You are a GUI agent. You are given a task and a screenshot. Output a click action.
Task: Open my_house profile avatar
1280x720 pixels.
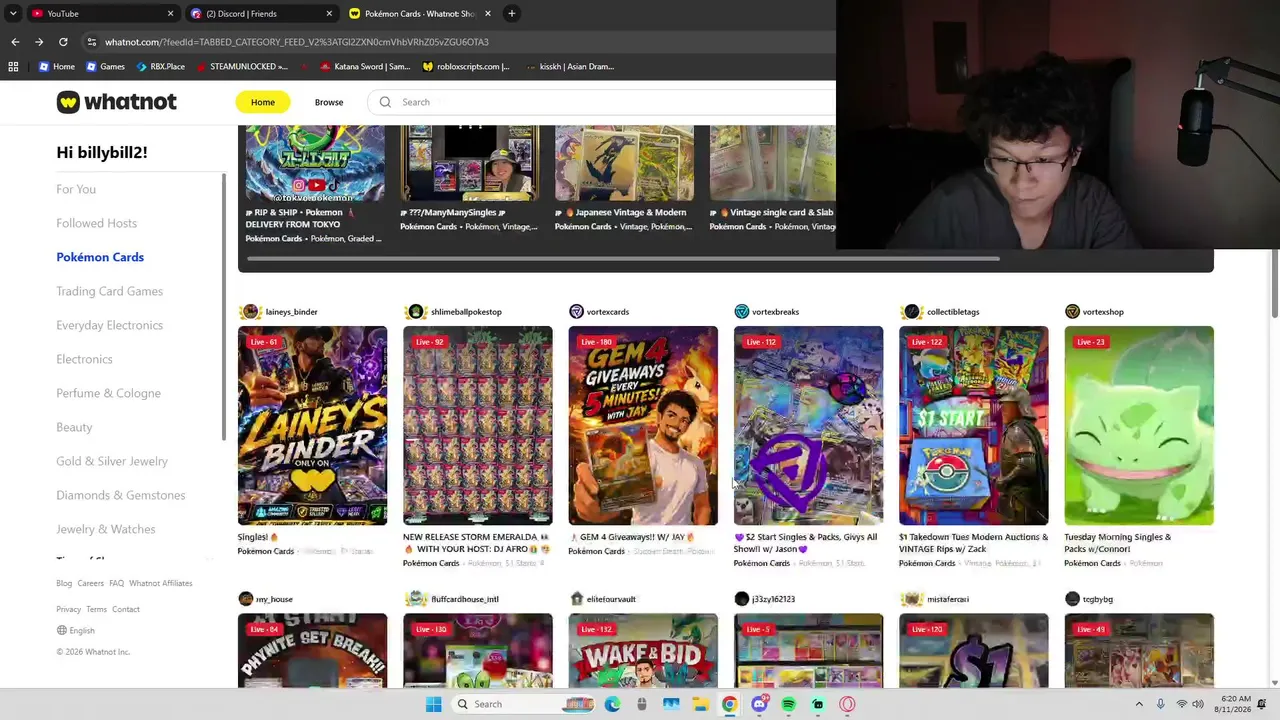coord(246,599)
